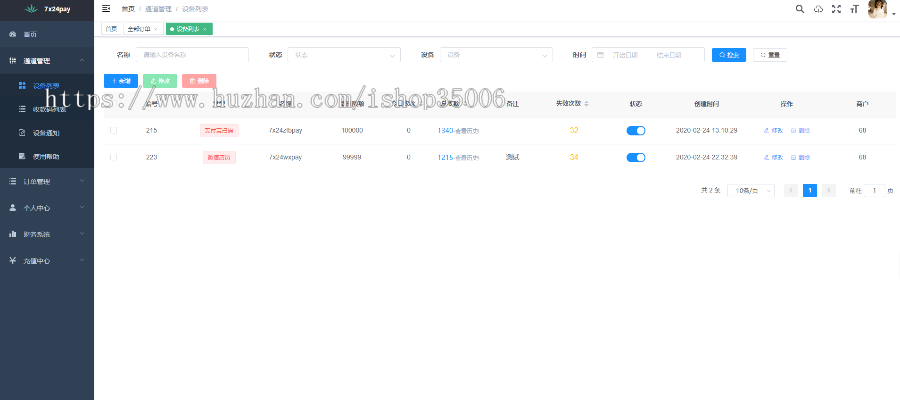This screenshot has width=900, height=400.
Task: Click the go-to-page number input
Action: (875, 191)
